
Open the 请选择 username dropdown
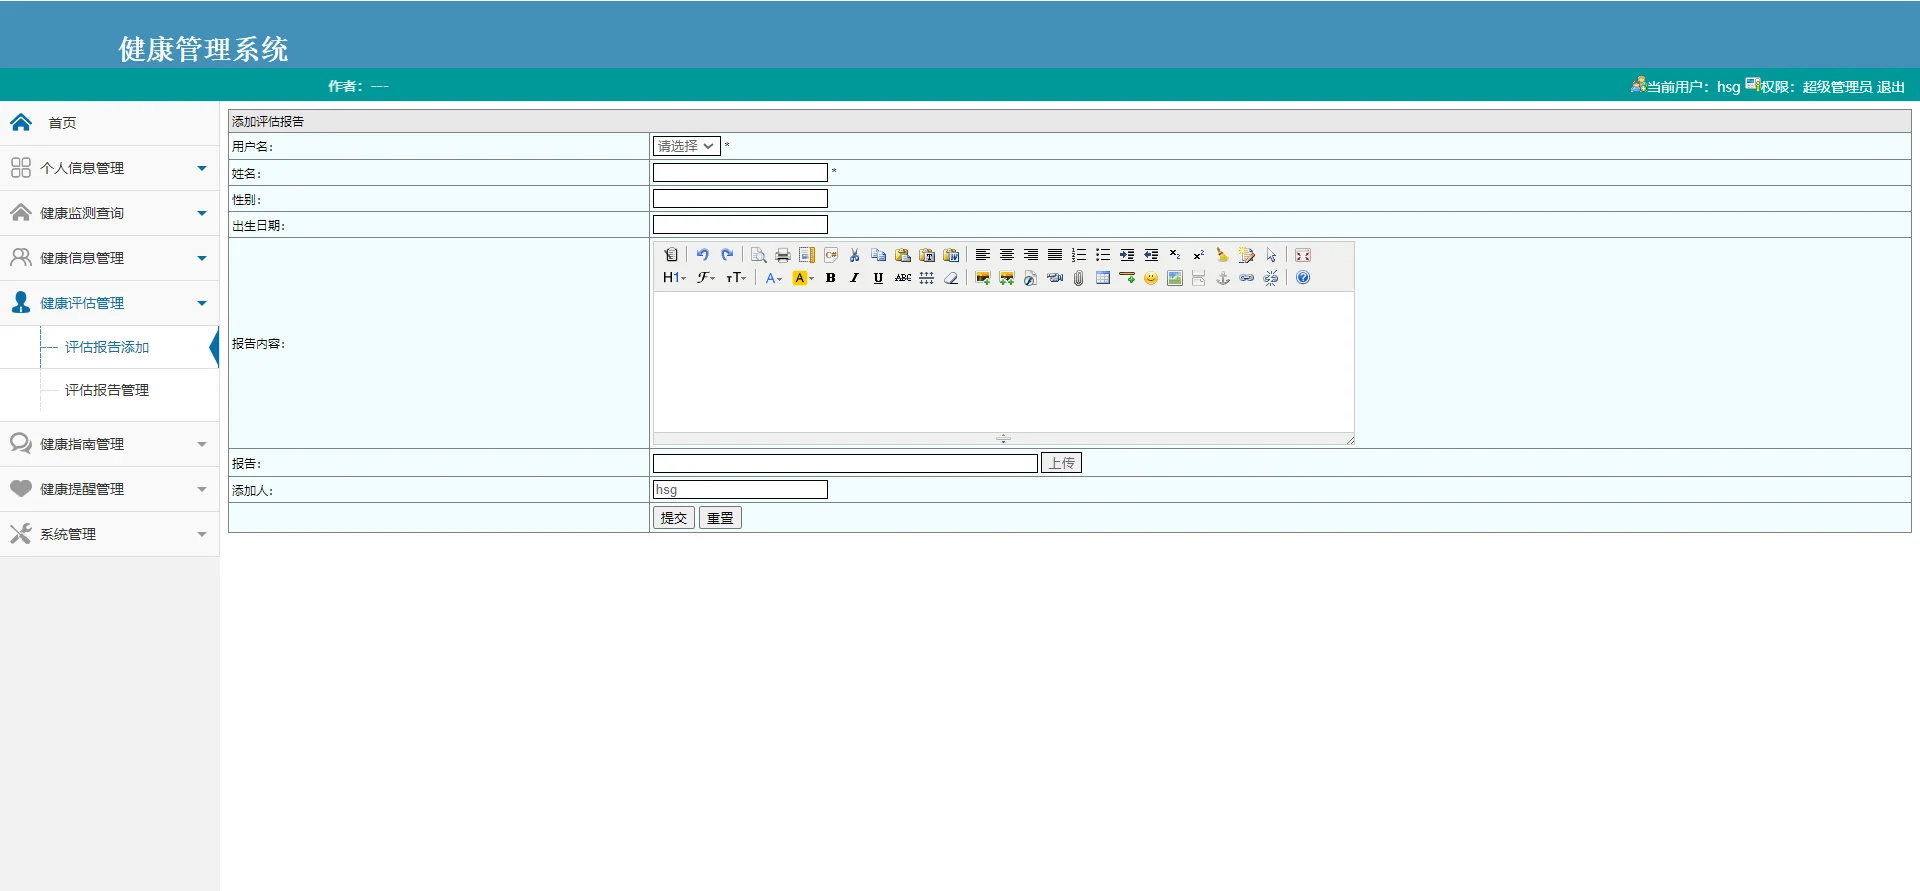[687, 146]
